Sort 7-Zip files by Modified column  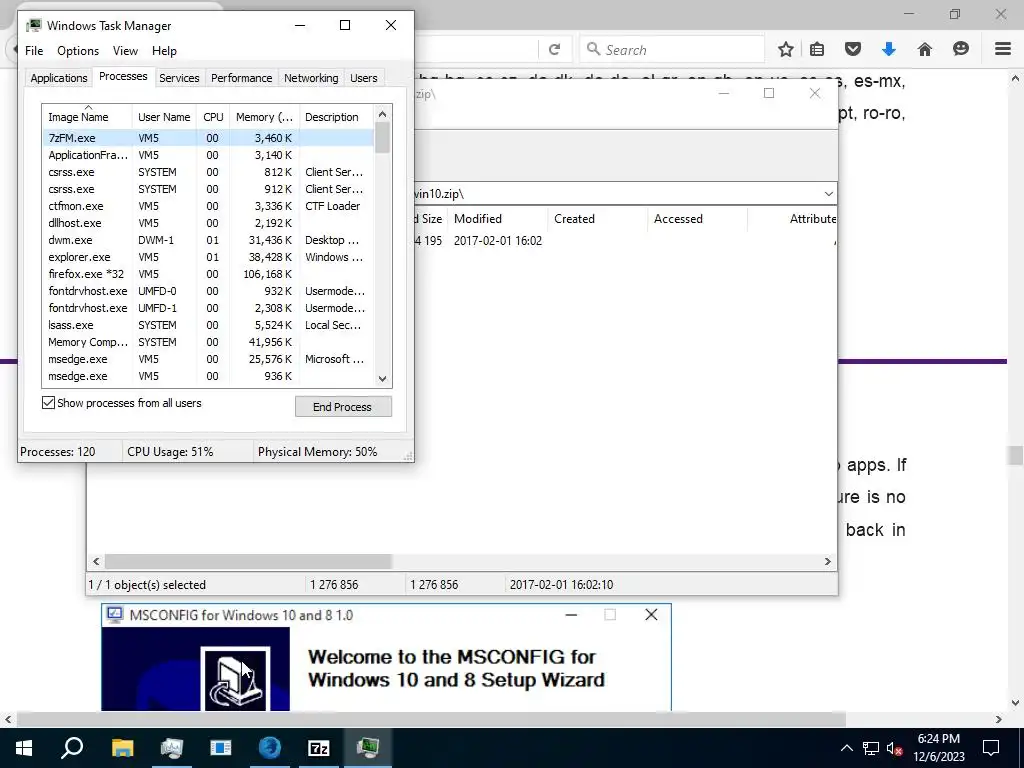coord(497,219)
